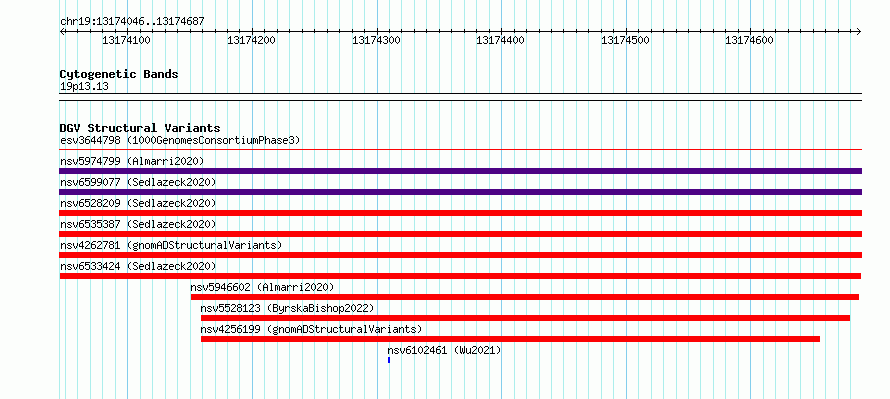Click ruler position 13174600
This screenshot has height=399, width=890.
[x=749, y=40]
